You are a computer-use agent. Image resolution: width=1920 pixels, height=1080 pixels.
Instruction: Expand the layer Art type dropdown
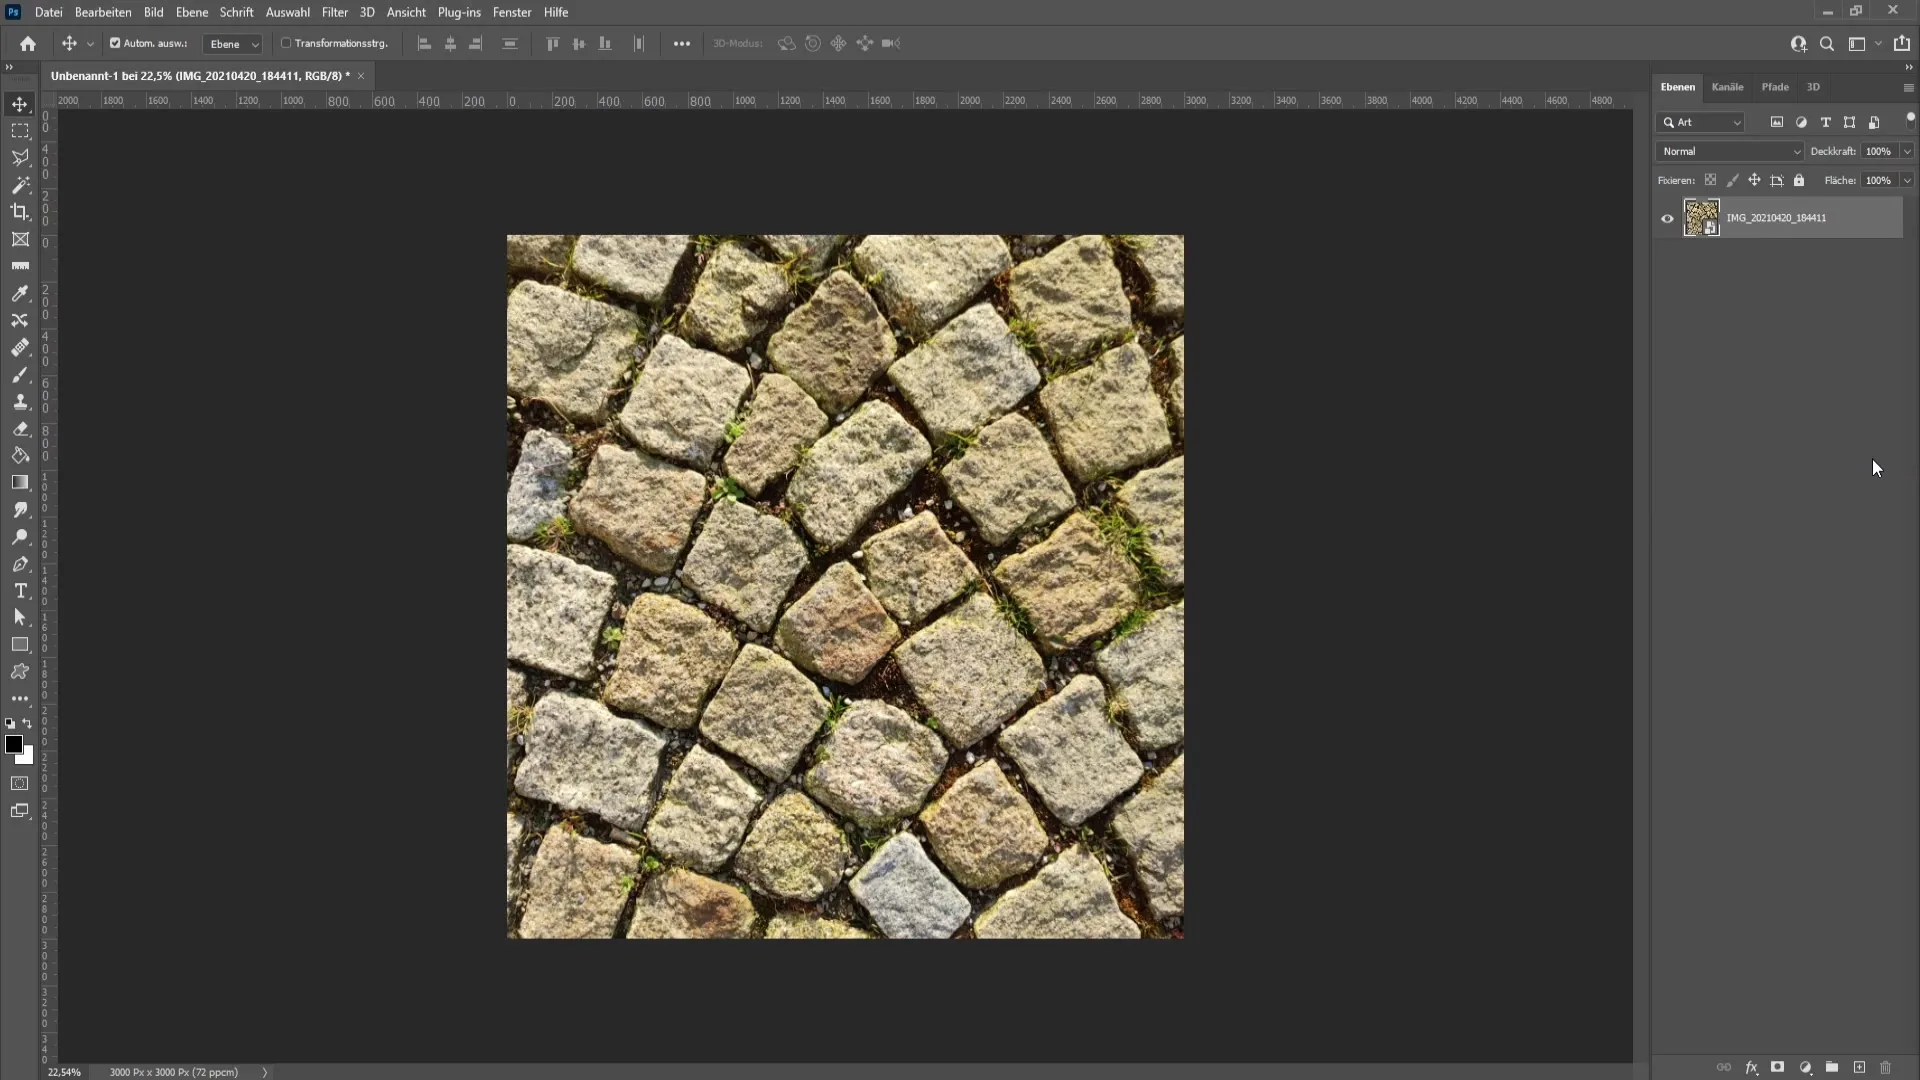coord(1737,121)
